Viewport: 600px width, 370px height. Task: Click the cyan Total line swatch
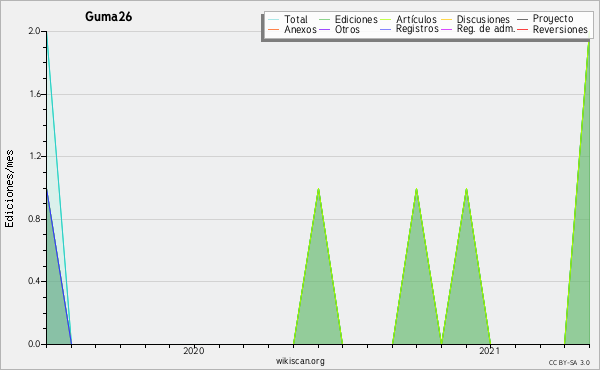(274, 19)
